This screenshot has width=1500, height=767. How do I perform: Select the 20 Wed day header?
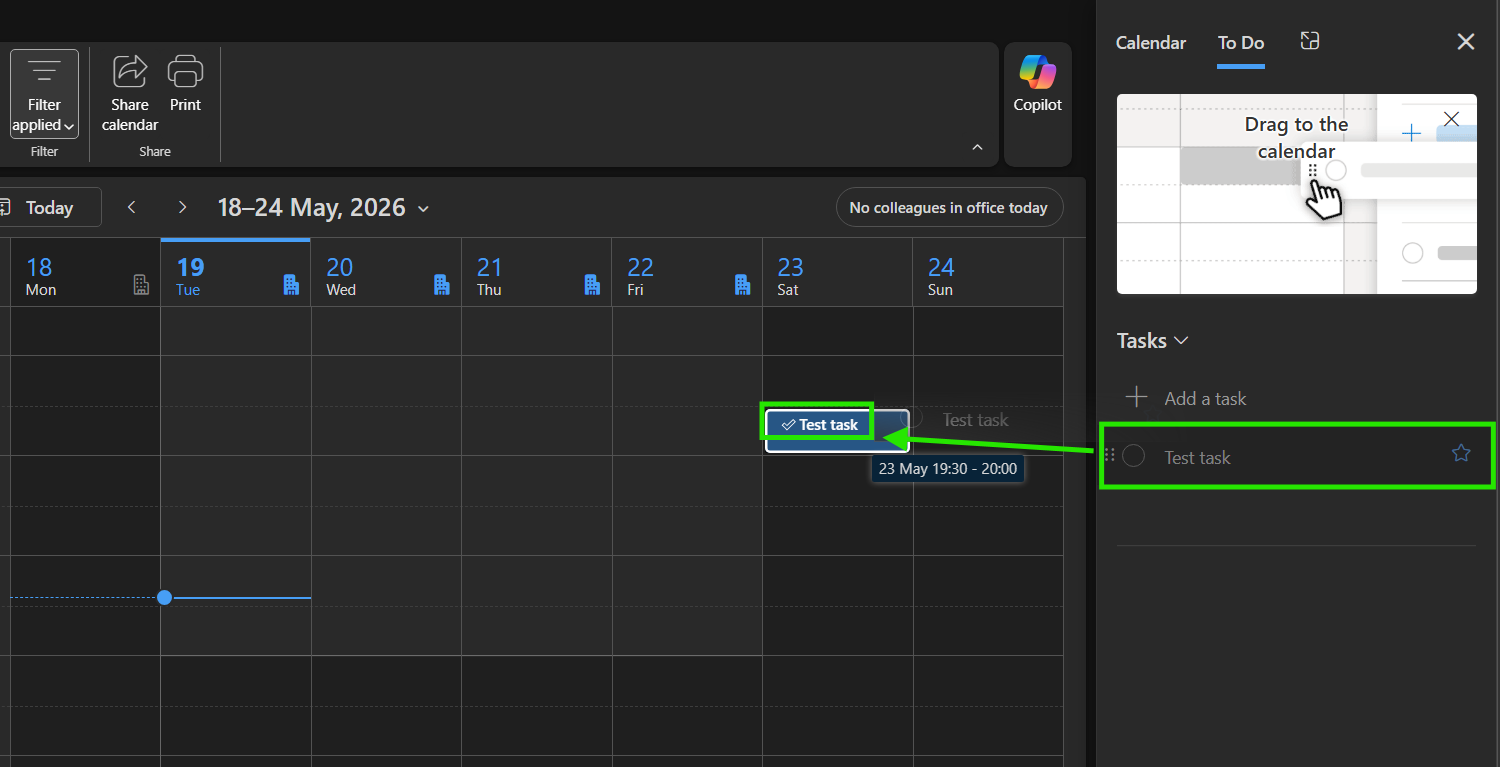click(386, 273)
